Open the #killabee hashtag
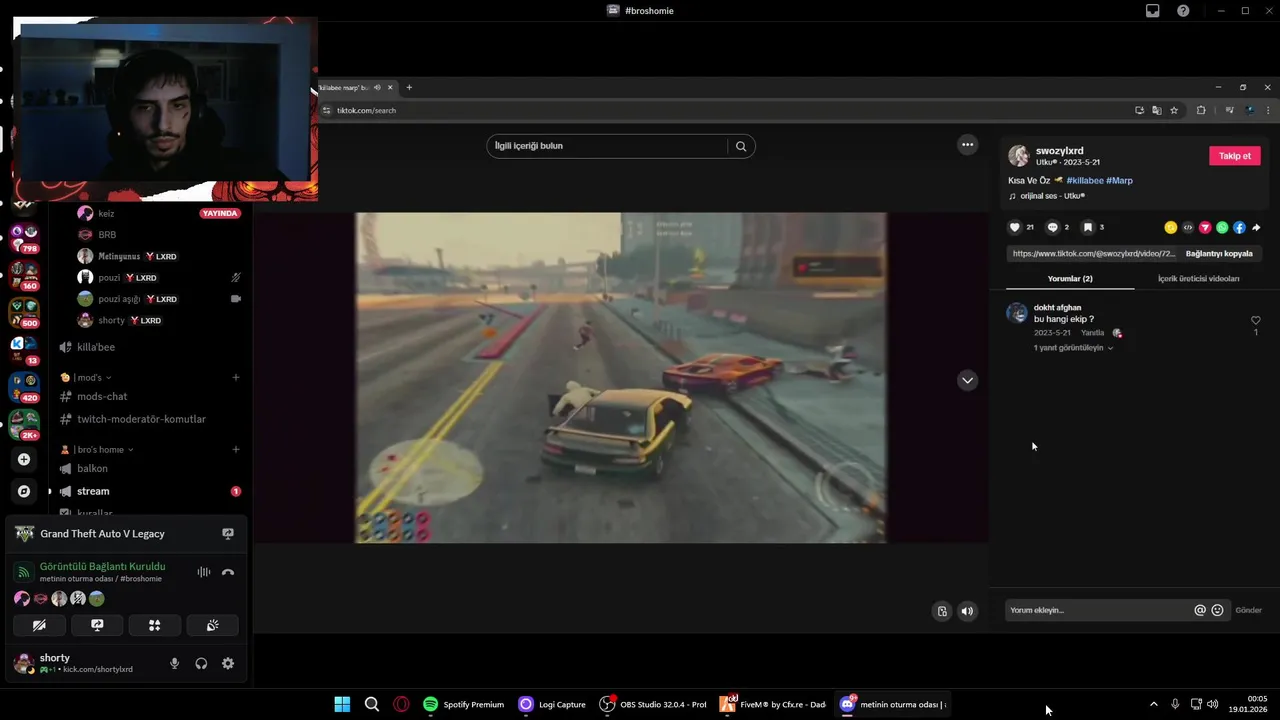Screen dimensions: 1280x720 point(1085,181)
